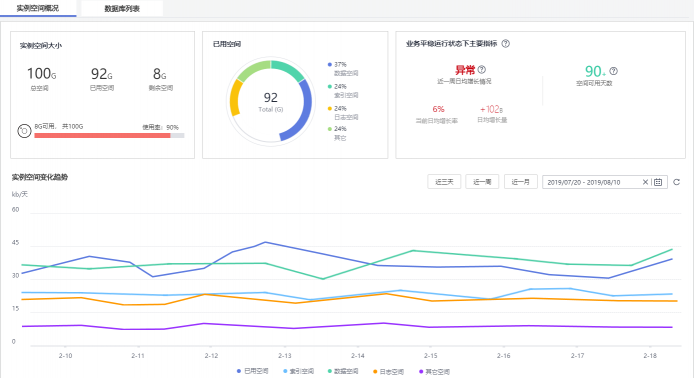Refresh the trend chart
The height and width of the screenshot is (378, 694).
[x=676, y=182]
